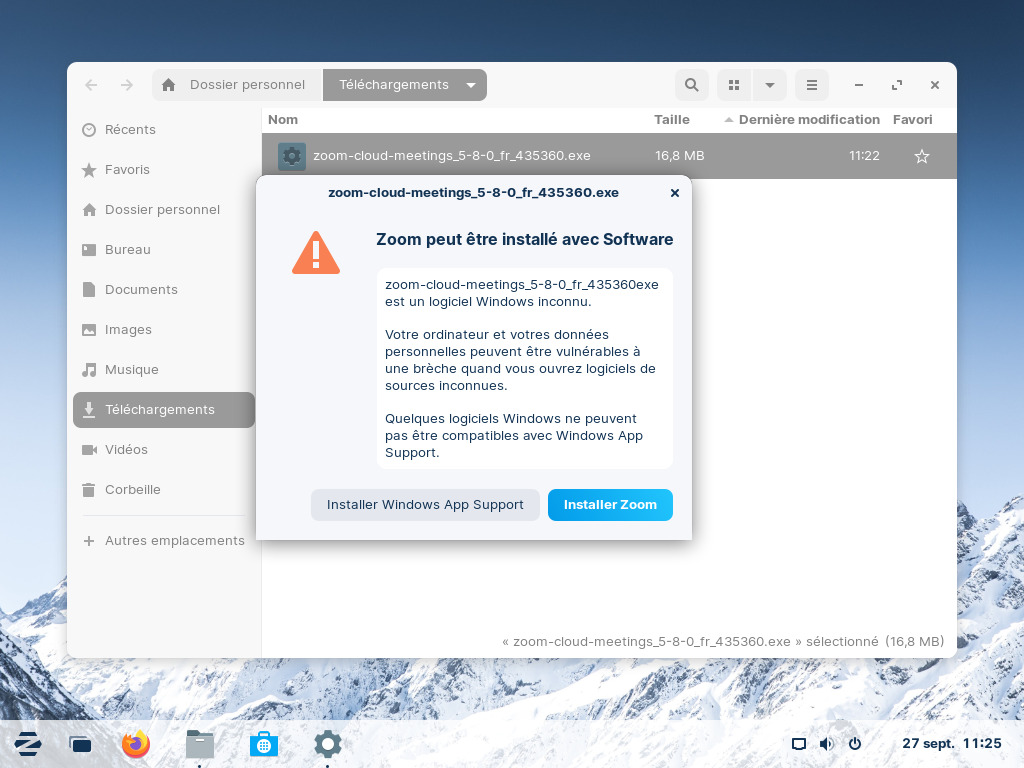Click the search magnifier icon
The image size is (1024, 768).
[692, 85]
